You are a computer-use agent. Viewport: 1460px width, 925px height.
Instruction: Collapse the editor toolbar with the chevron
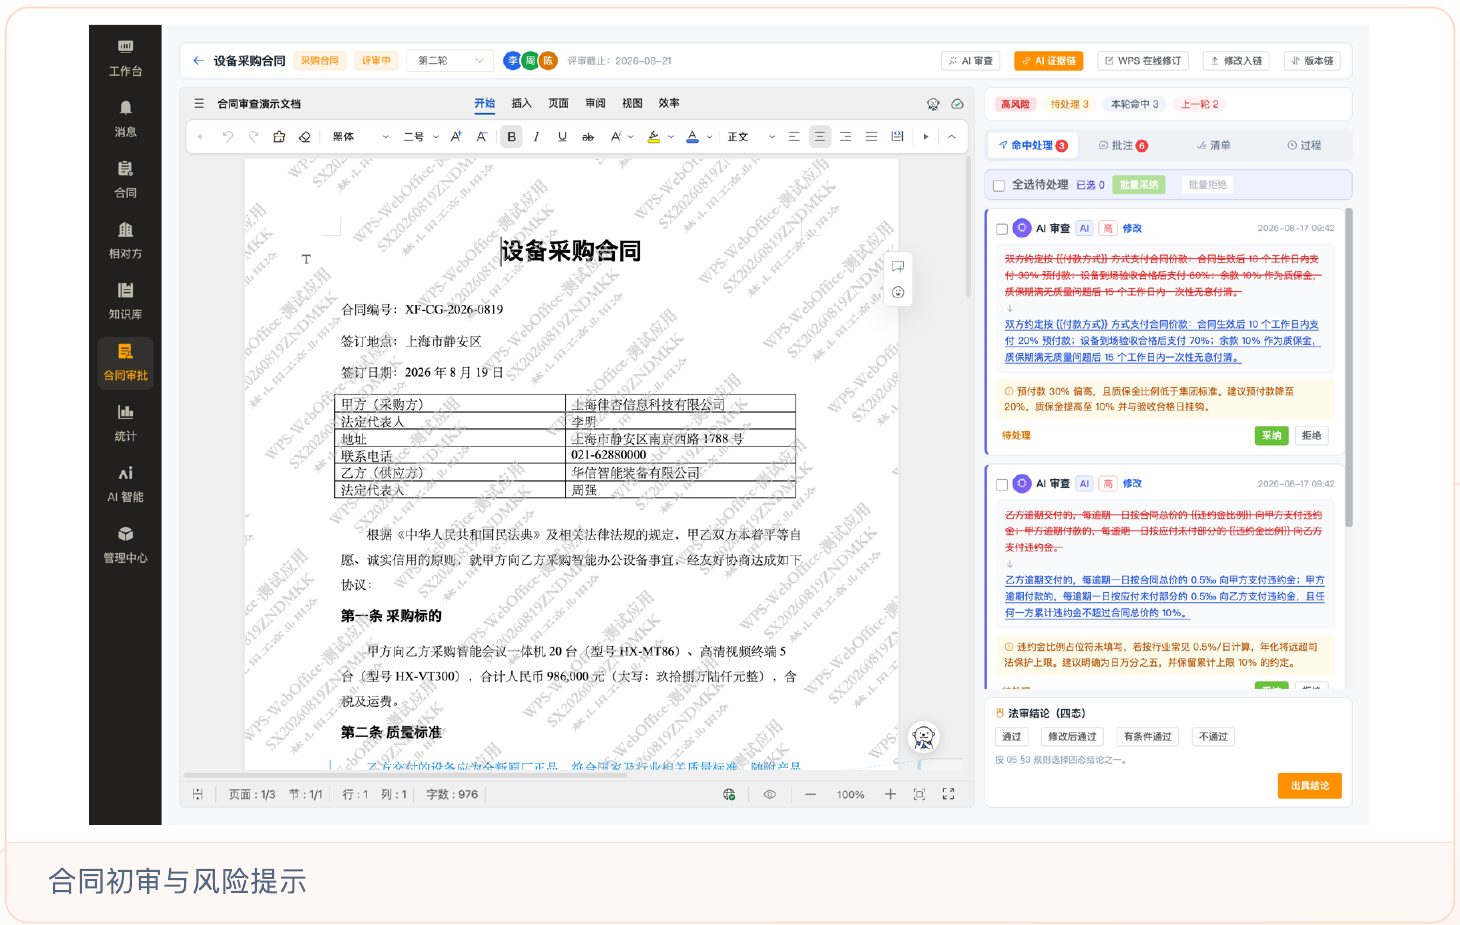pos(952,137)
